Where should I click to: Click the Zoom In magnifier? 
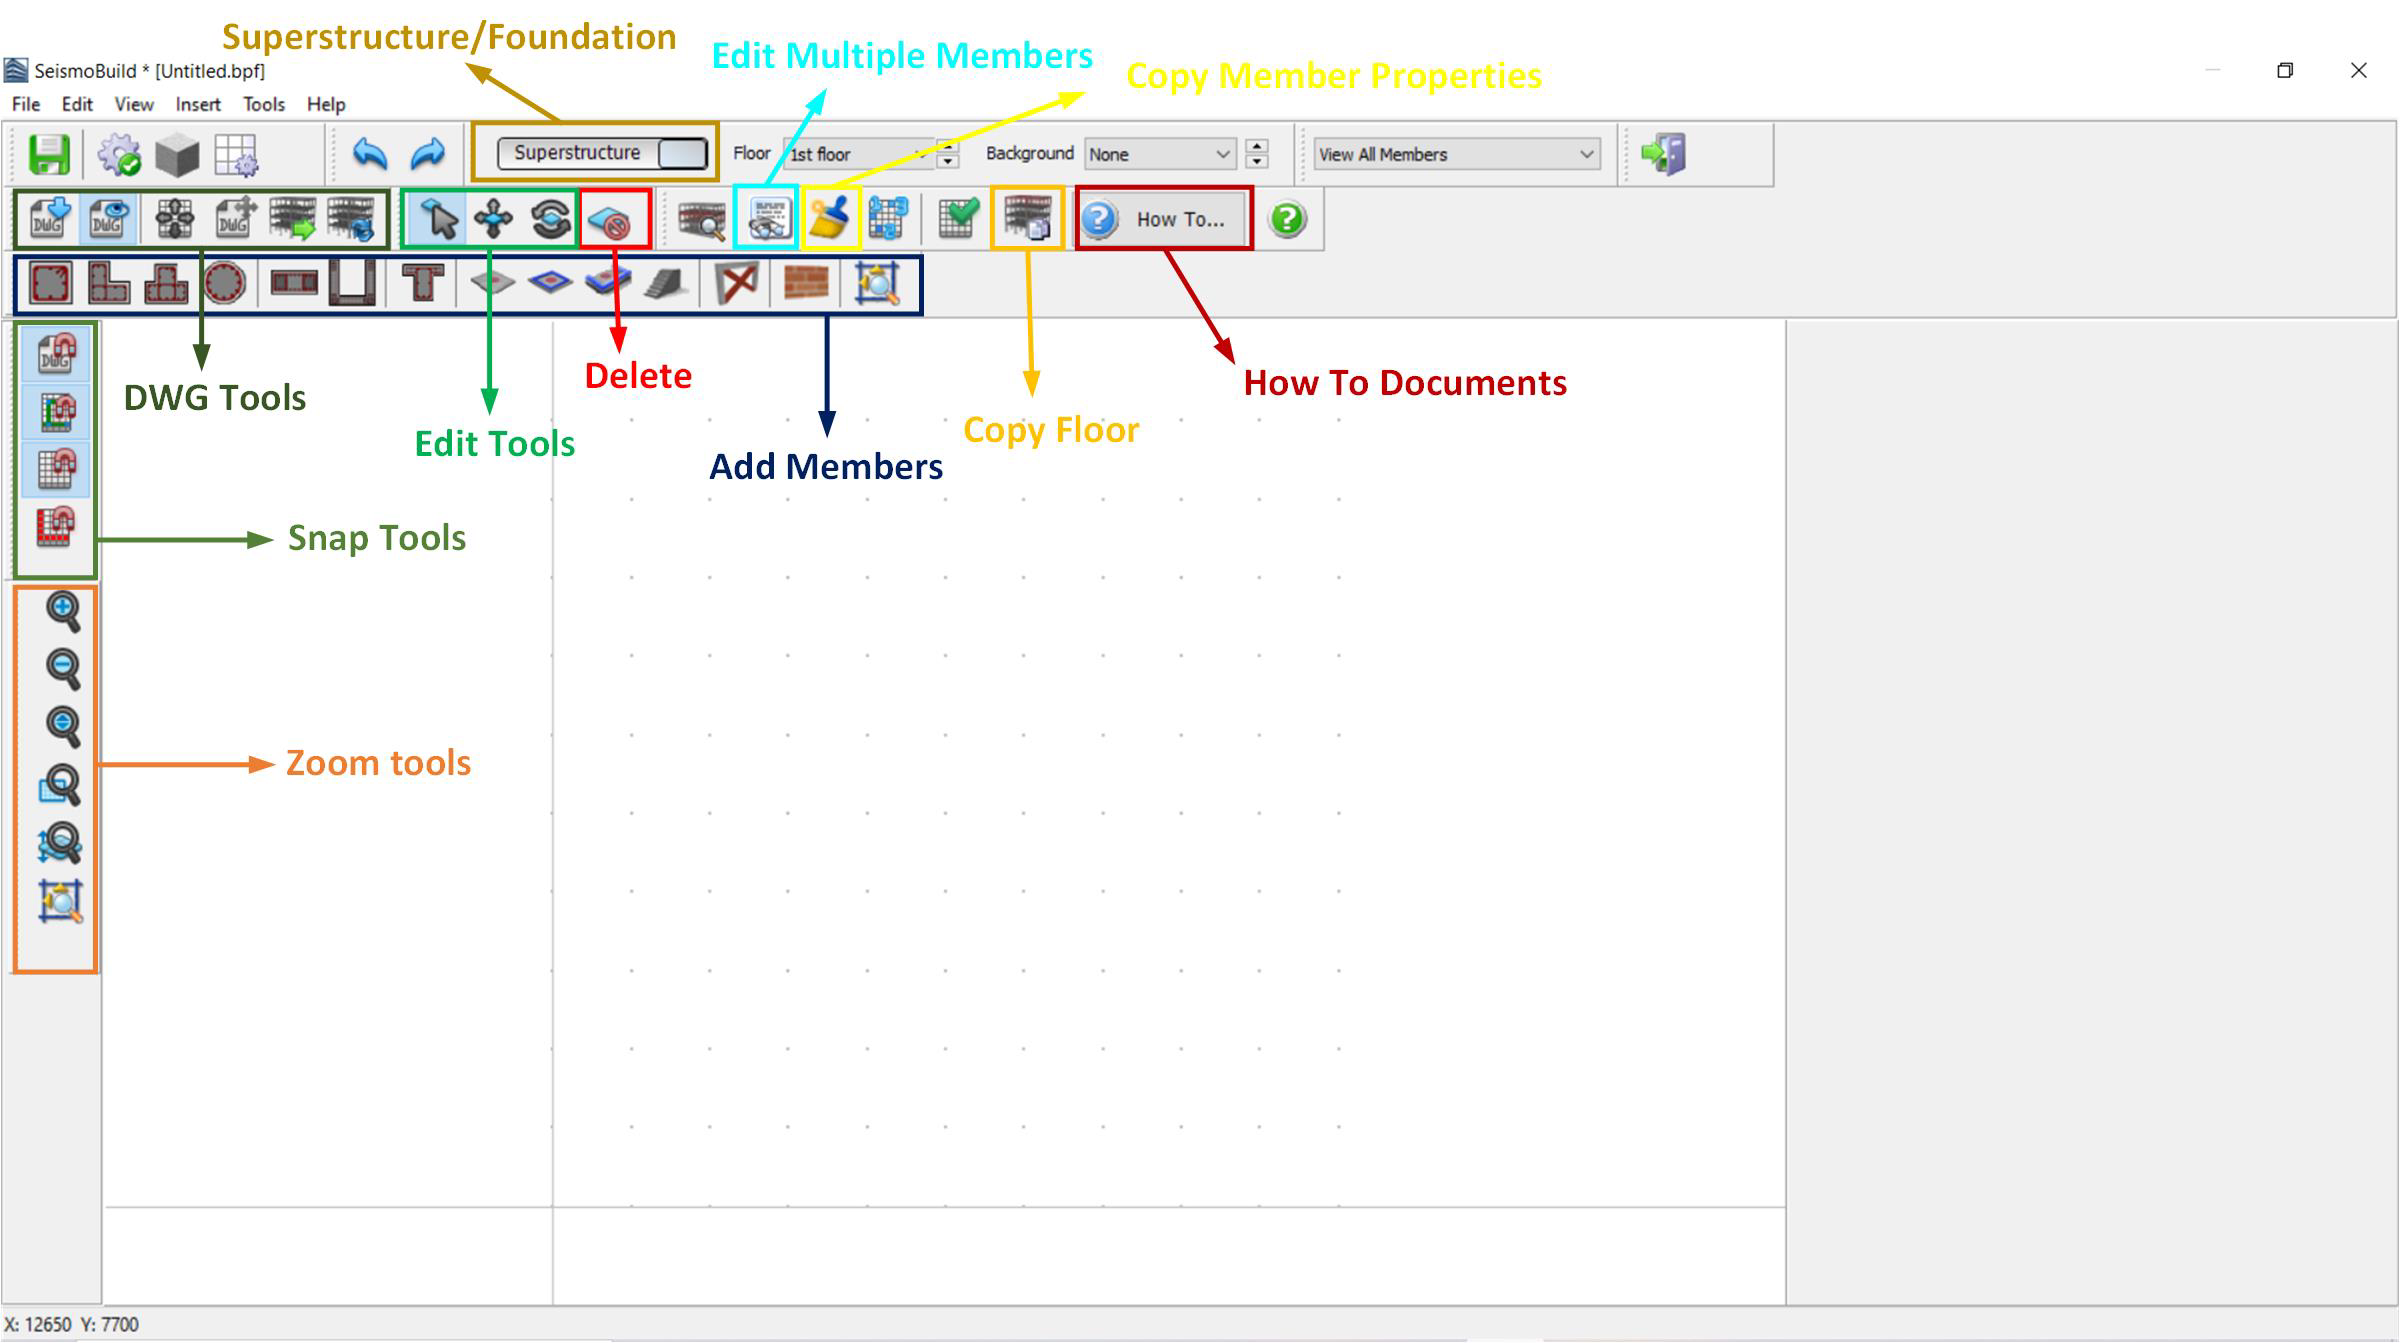(63, 611)
